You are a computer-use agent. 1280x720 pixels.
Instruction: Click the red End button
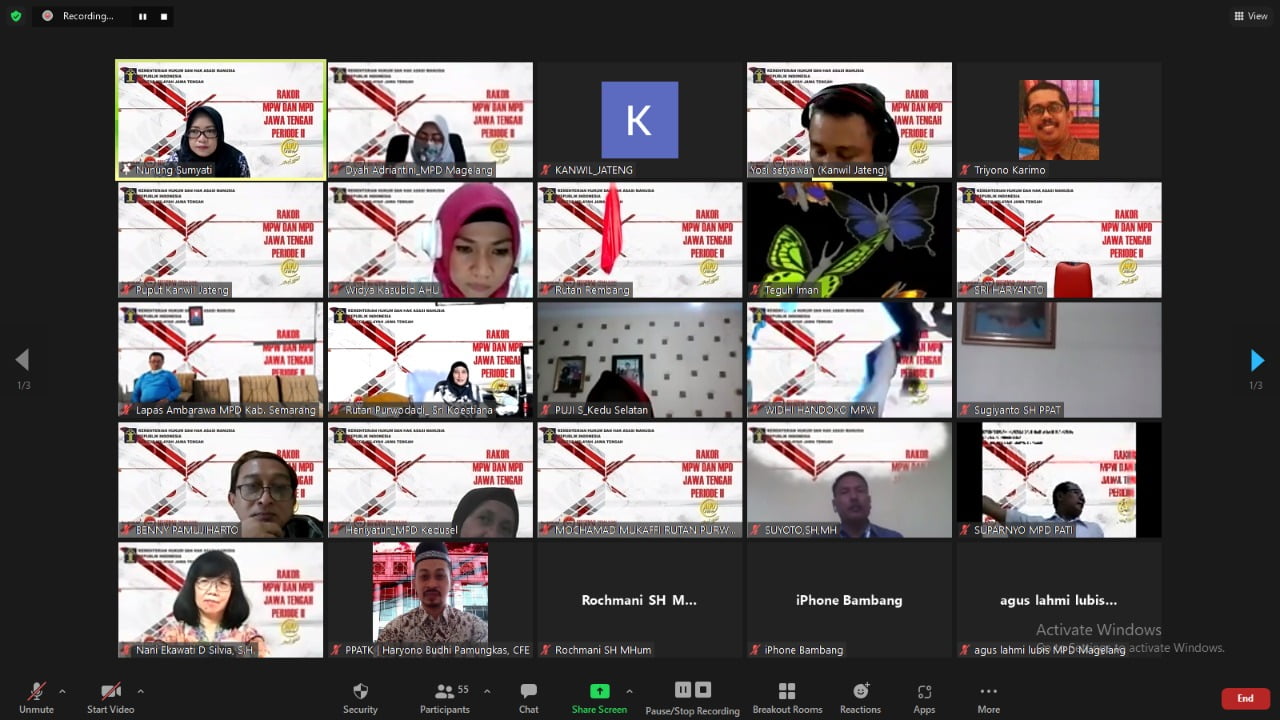tap(1245, 698)
